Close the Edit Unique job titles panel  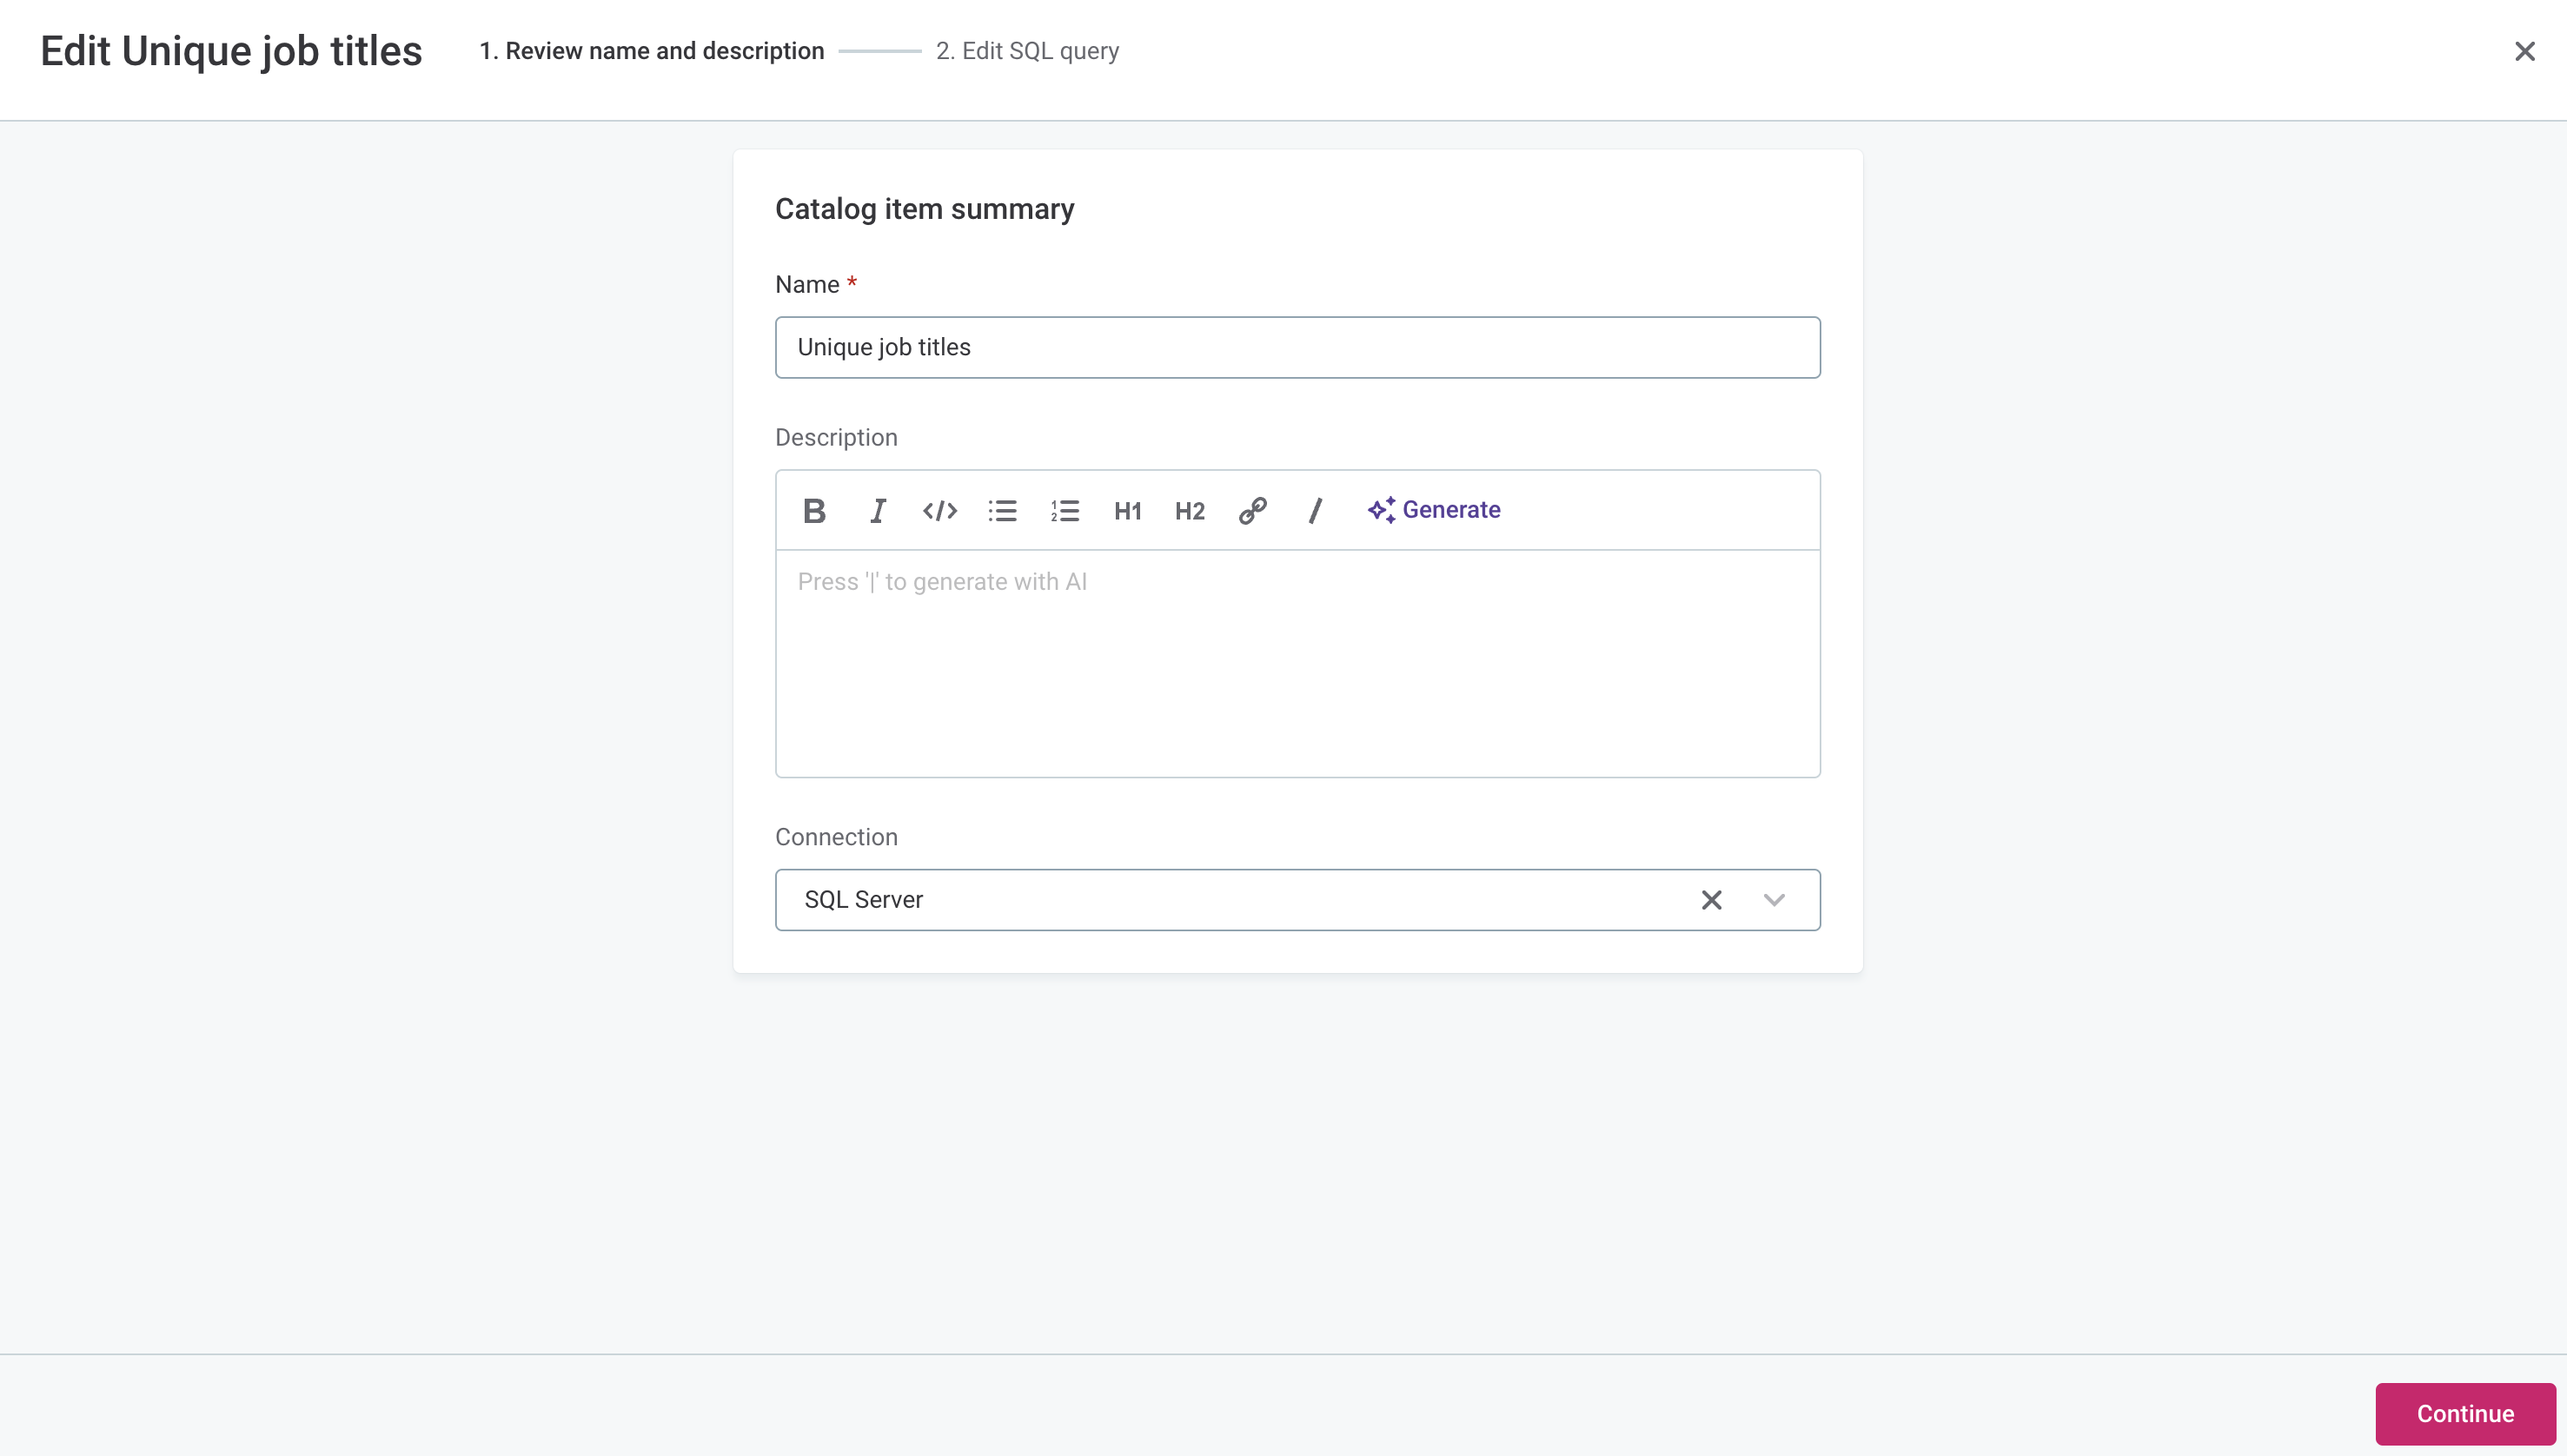[2524, 51]
